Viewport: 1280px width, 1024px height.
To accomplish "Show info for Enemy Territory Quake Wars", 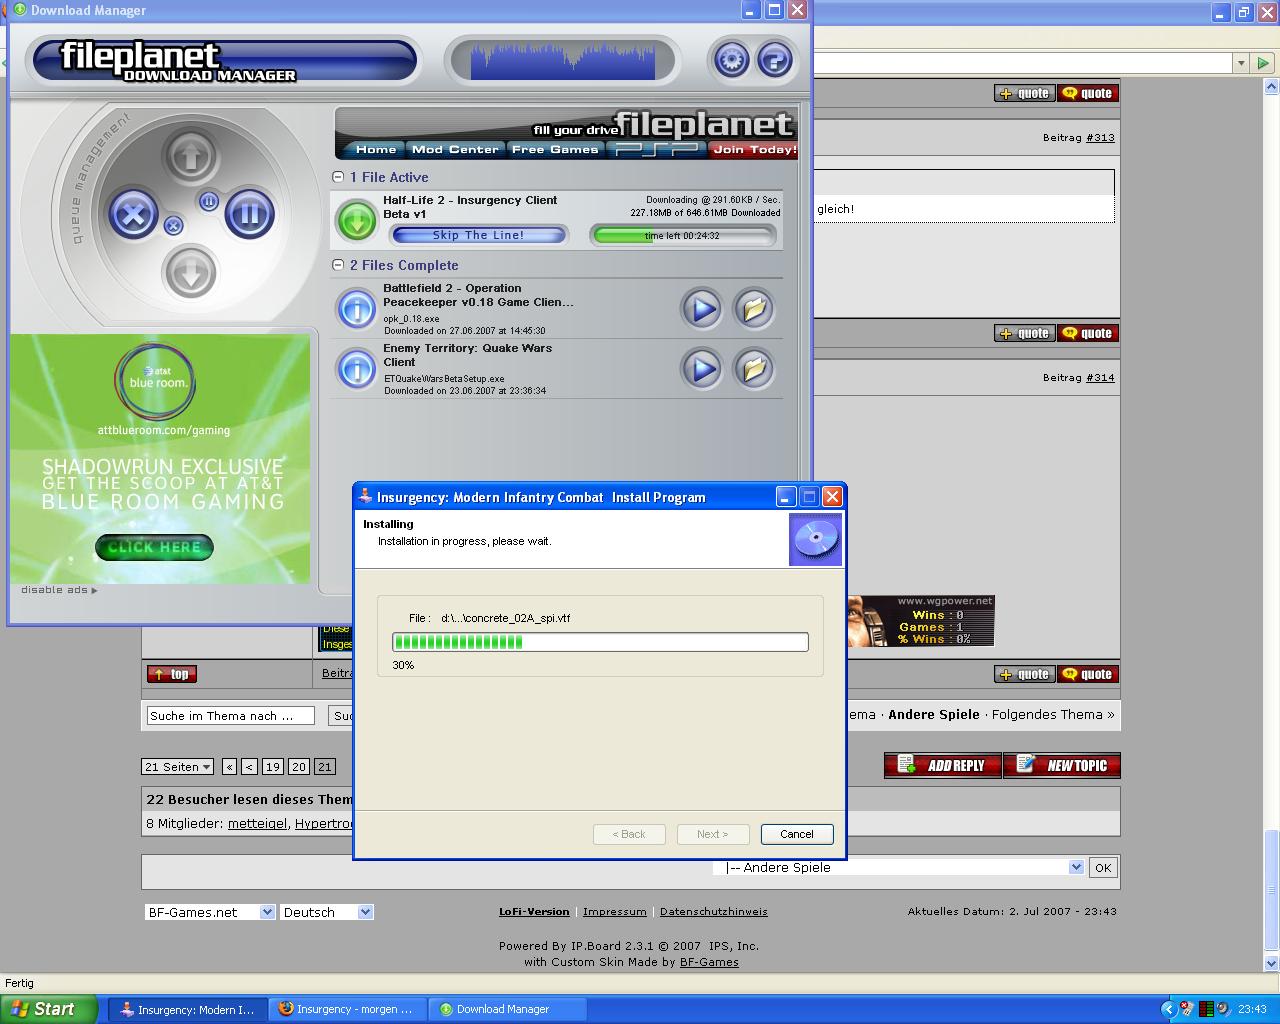I will (x=356, y=369).
